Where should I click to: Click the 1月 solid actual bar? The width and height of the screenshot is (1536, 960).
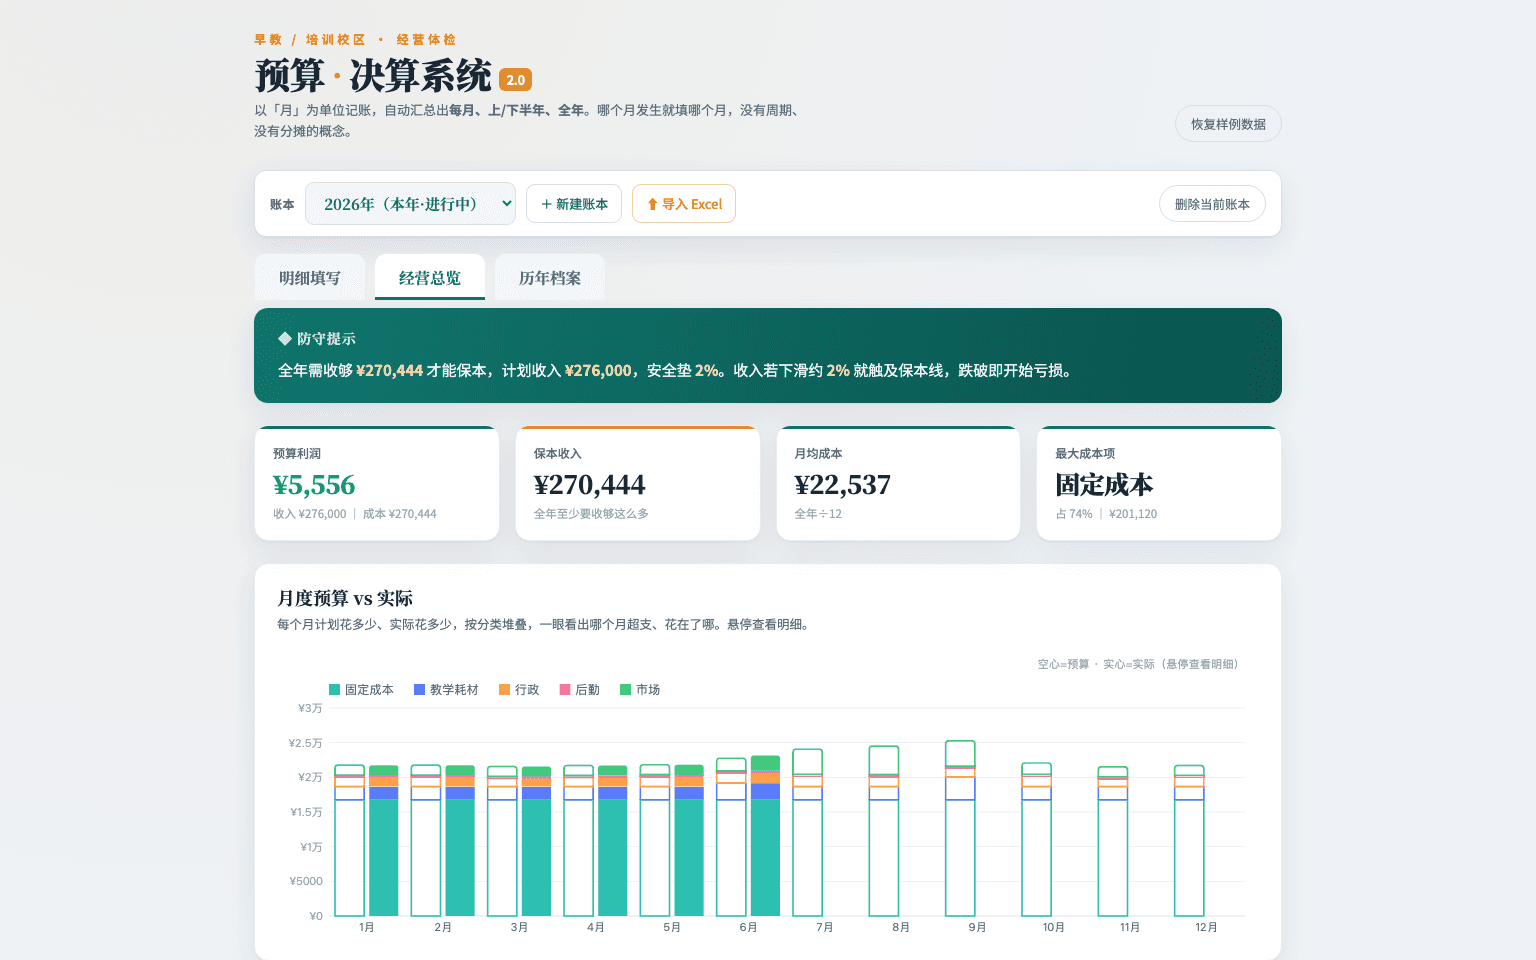tap(384, 841)
